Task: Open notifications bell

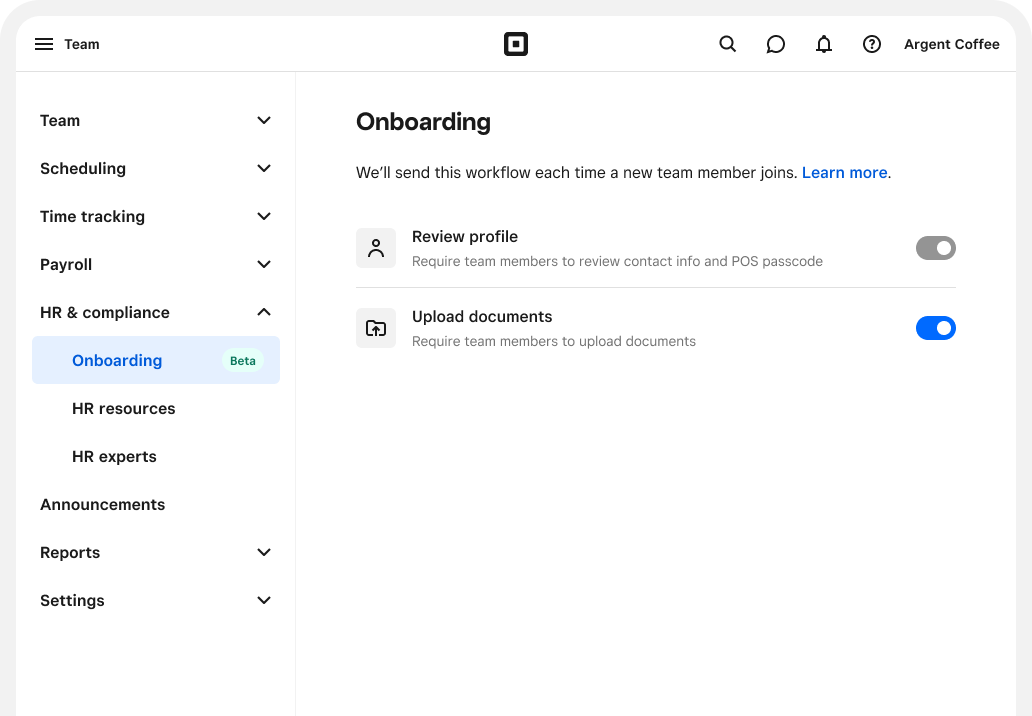Action: pyautogui.click(x=824, y=44)
